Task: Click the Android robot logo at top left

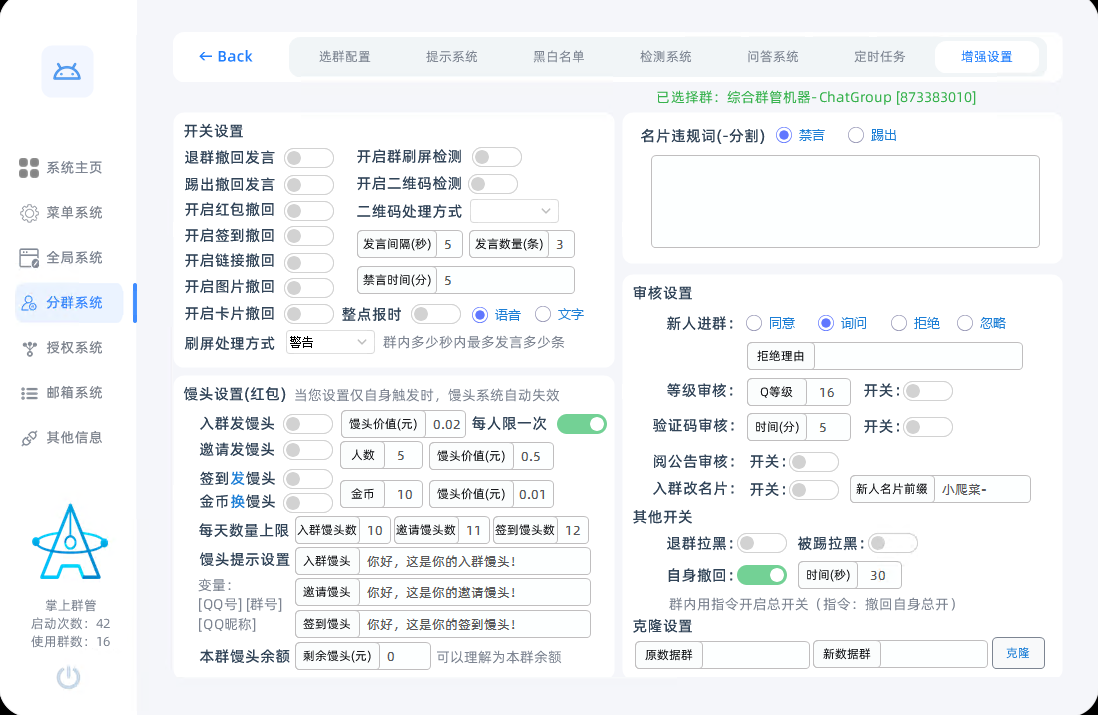Action: pos(67,71)
